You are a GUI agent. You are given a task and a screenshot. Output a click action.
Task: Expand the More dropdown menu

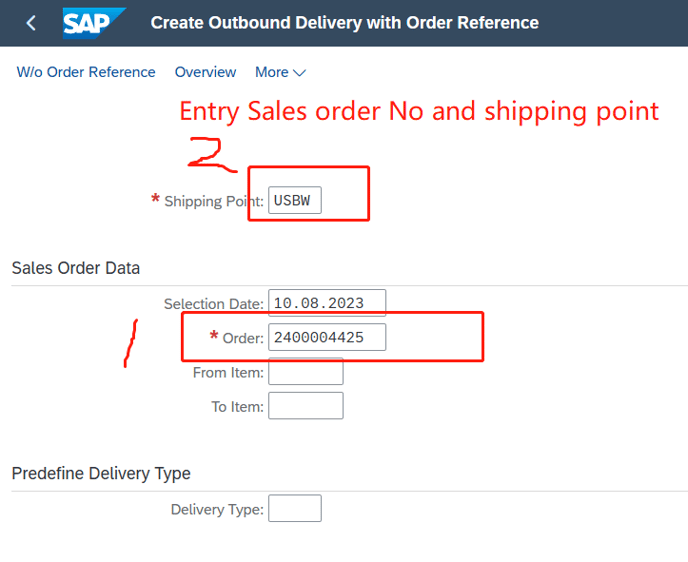280,72
